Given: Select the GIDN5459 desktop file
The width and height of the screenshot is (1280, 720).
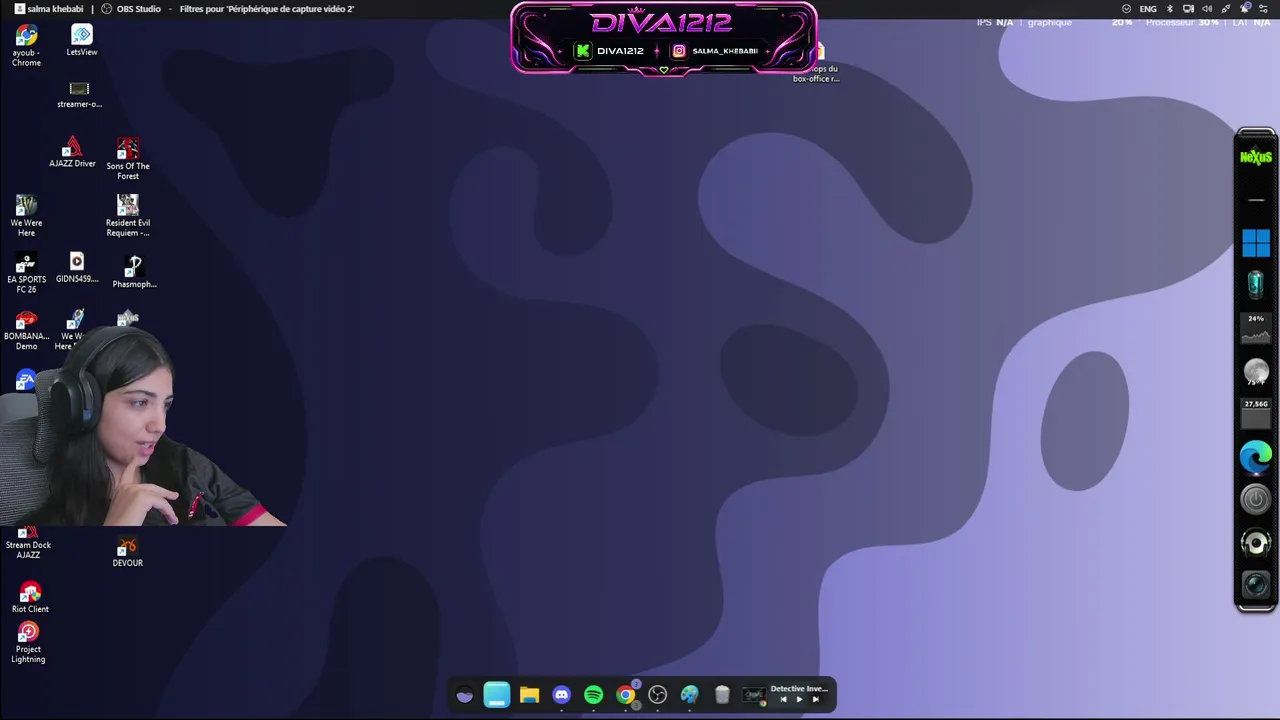Looking at the screenshot, I should coord(77,268).
